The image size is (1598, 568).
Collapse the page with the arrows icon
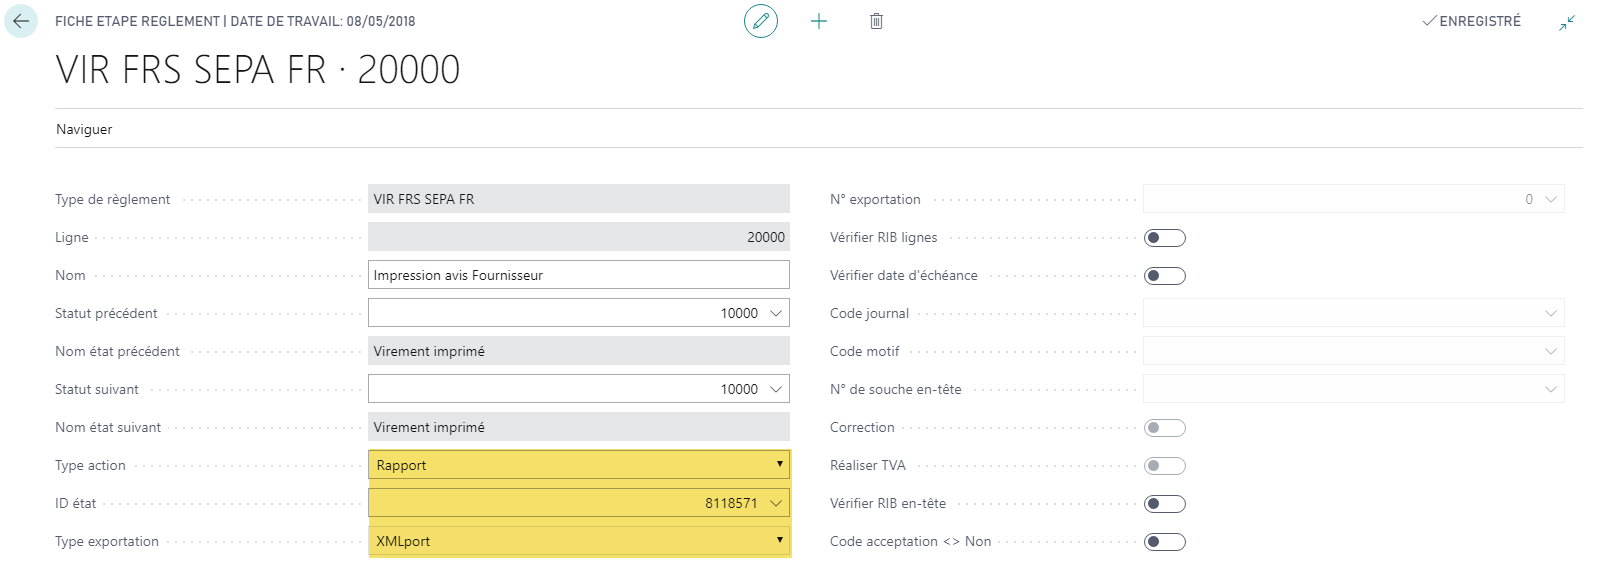pyautogui.click(x=1566, y=22)
